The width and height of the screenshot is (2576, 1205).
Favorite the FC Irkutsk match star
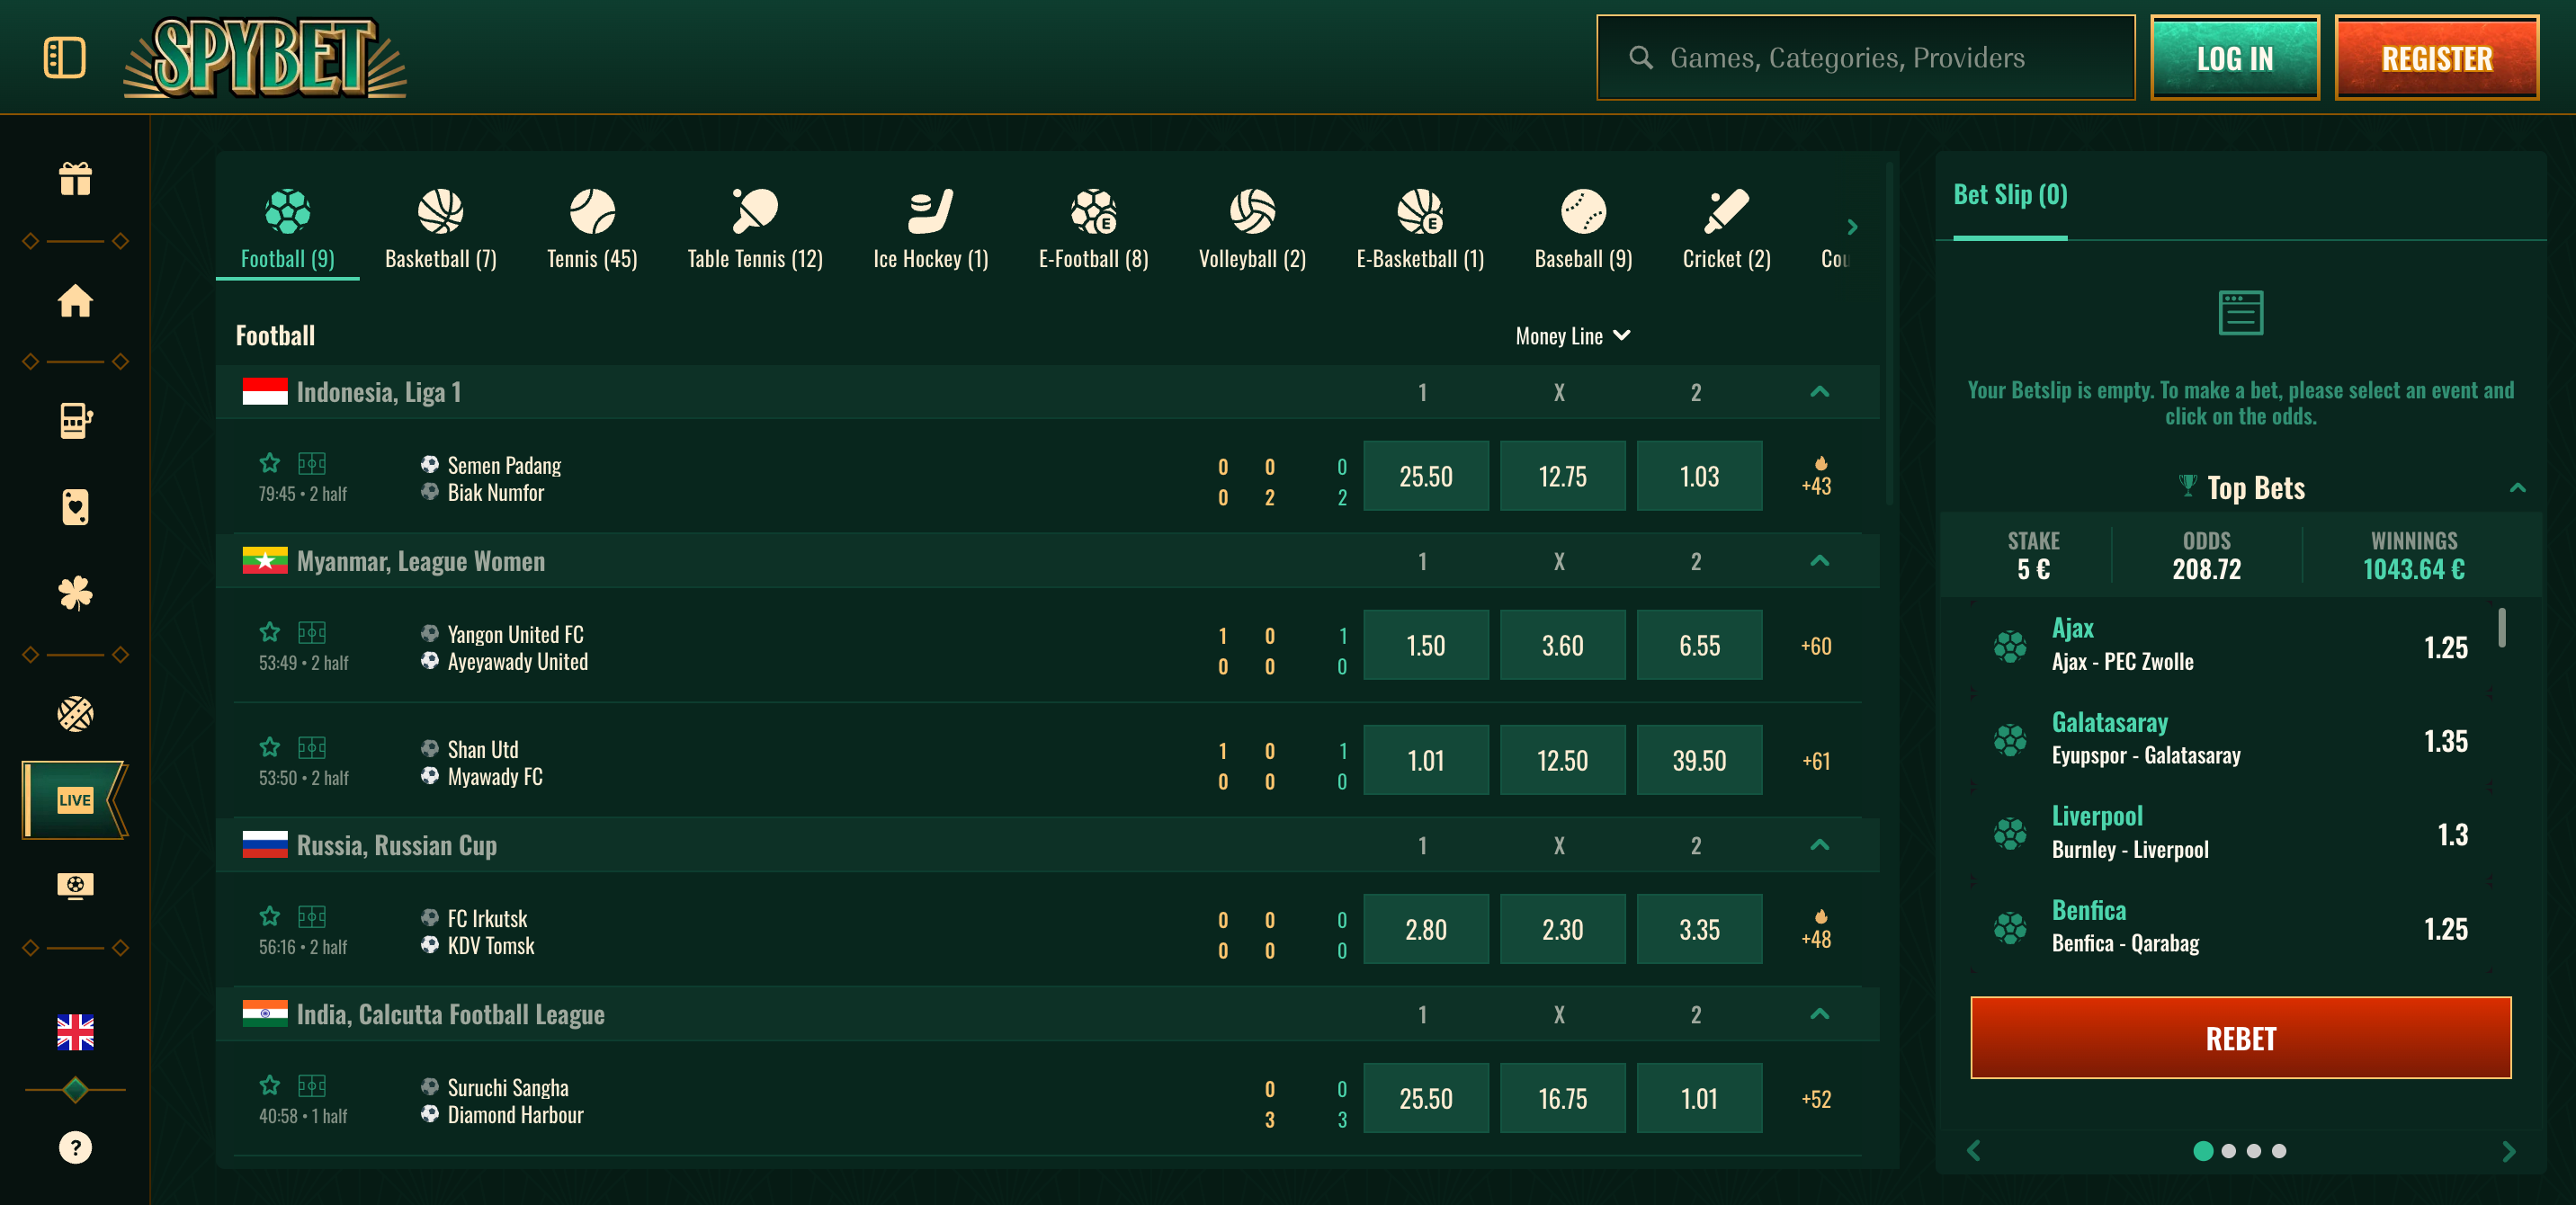pyautogui.click(x=270, y=916)
